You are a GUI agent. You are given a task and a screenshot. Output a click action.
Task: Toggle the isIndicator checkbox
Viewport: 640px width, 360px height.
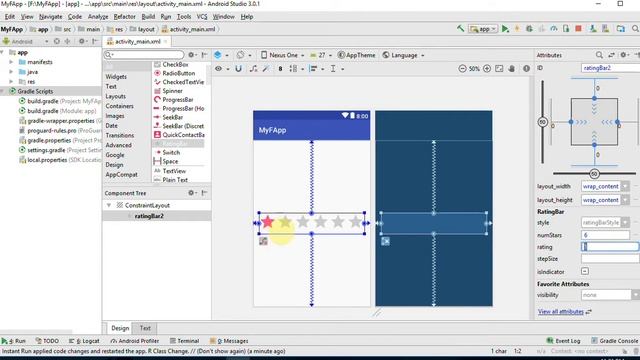tap(585, 271)
